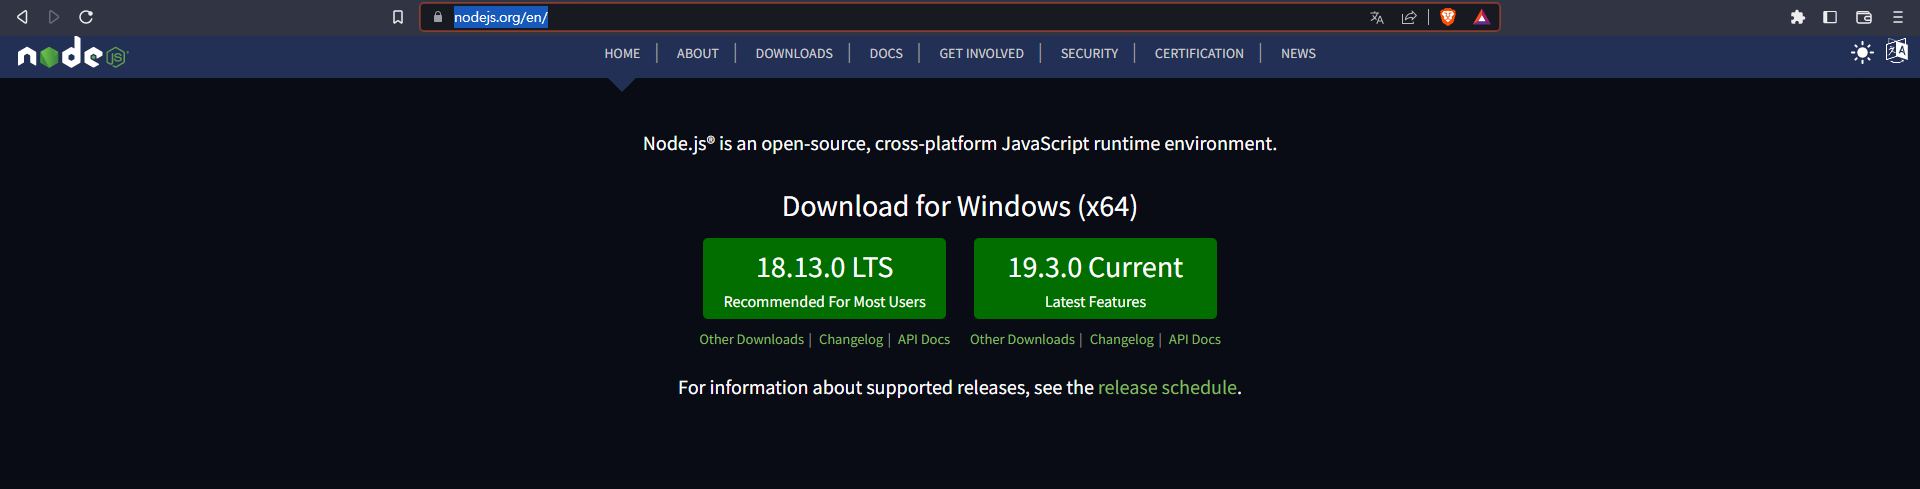This screenshot has width=1920, height=489.
Task: Open the GET INVOLVED nav item
Action: click(x=981, y=54)
